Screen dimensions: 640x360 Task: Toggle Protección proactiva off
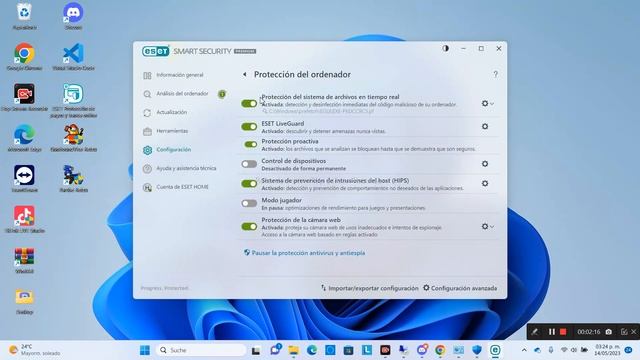click(251, 144)
